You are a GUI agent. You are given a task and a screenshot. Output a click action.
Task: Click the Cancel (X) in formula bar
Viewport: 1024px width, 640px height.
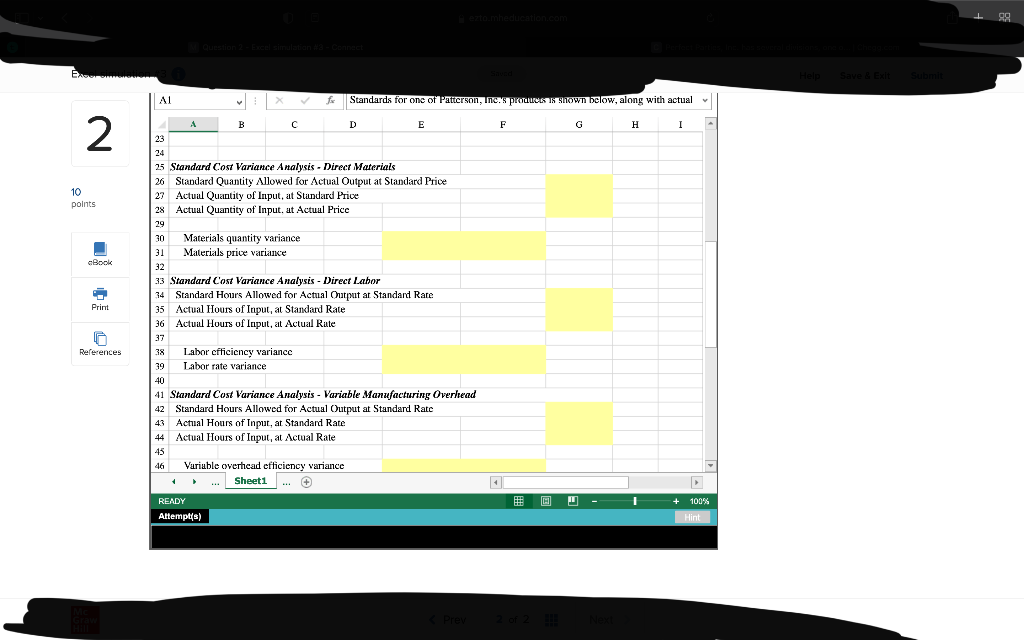click(x=279, y=100)
